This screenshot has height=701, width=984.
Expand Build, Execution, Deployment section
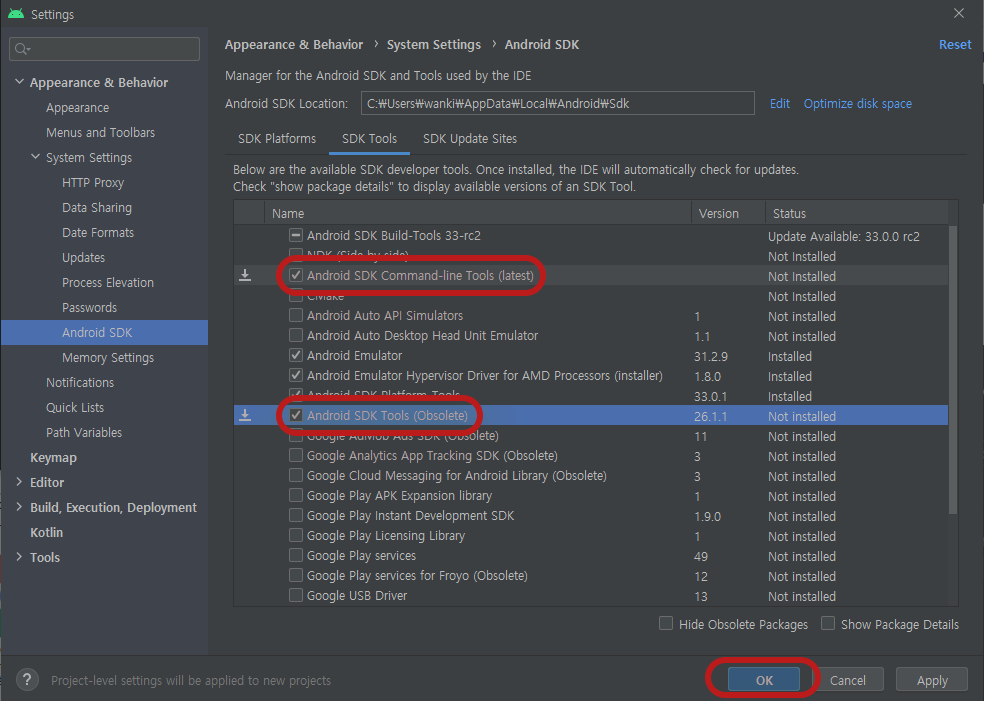(x=19, y=507)
